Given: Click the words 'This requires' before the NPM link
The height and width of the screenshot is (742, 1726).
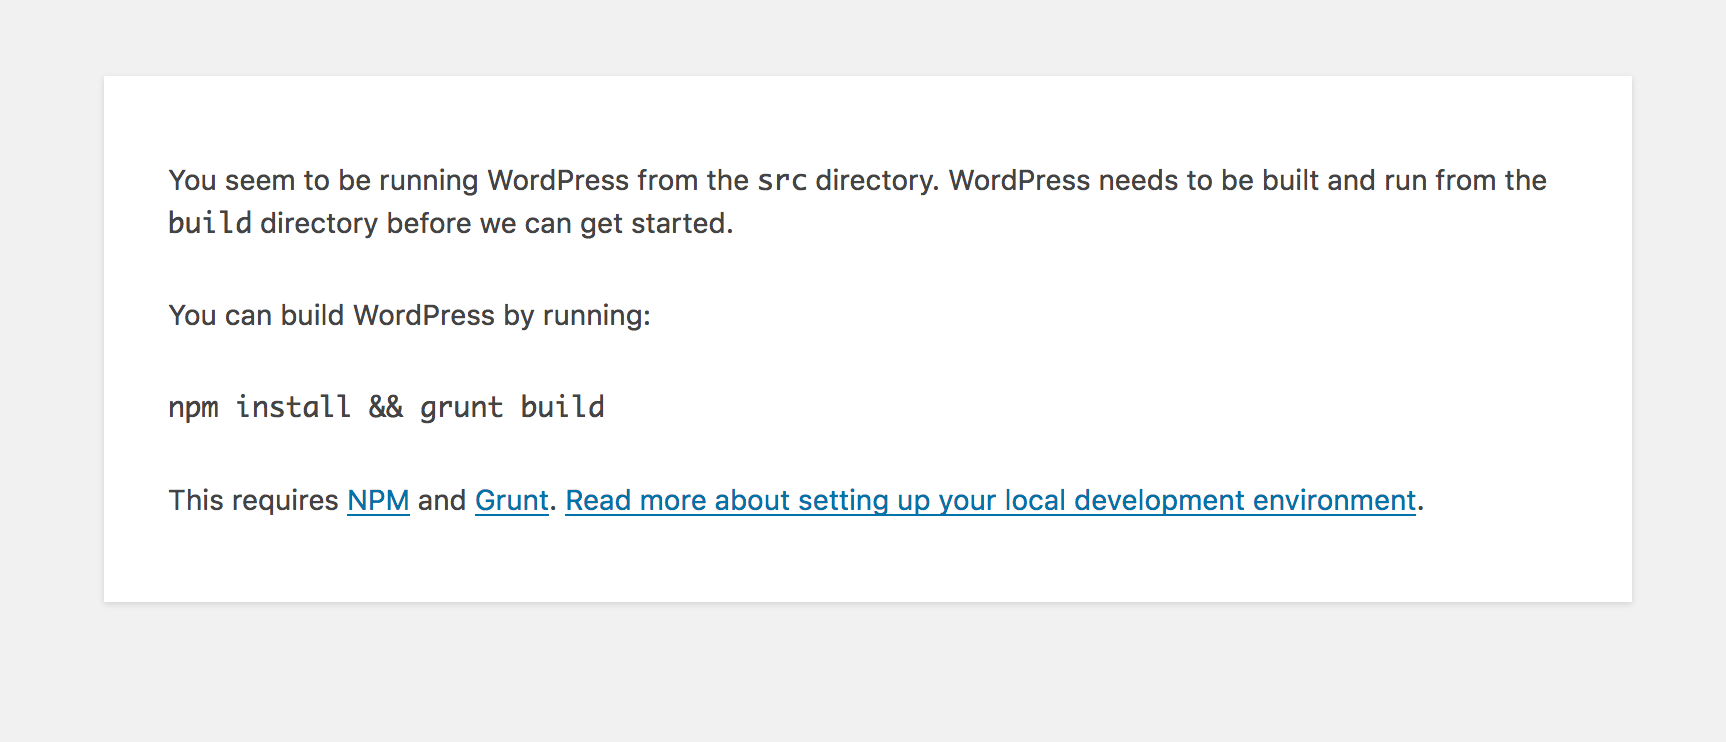Looking at the screenshot, I should tap(254, 500).
